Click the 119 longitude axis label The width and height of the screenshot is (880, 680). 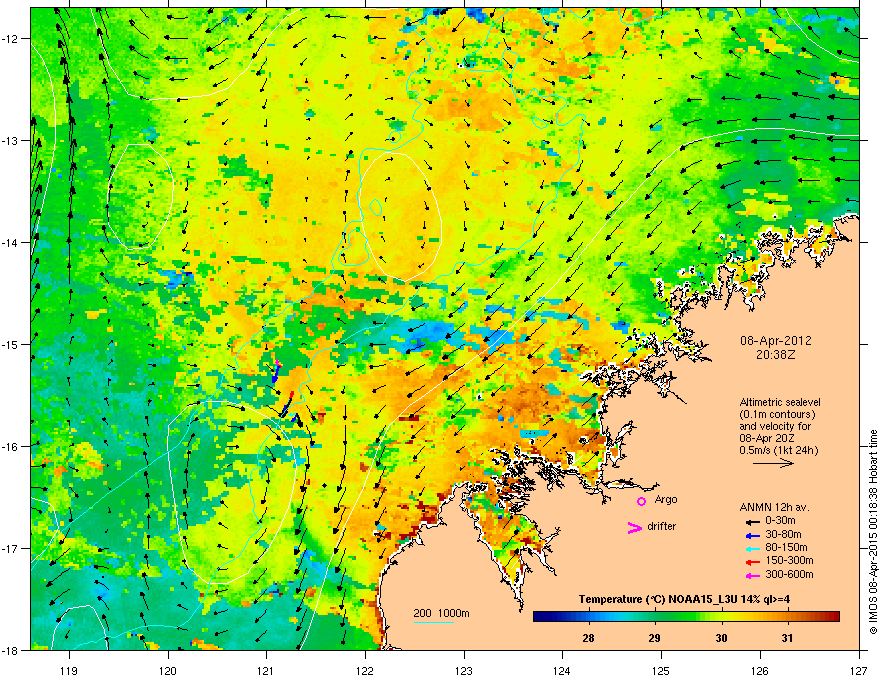coord(69,670)
